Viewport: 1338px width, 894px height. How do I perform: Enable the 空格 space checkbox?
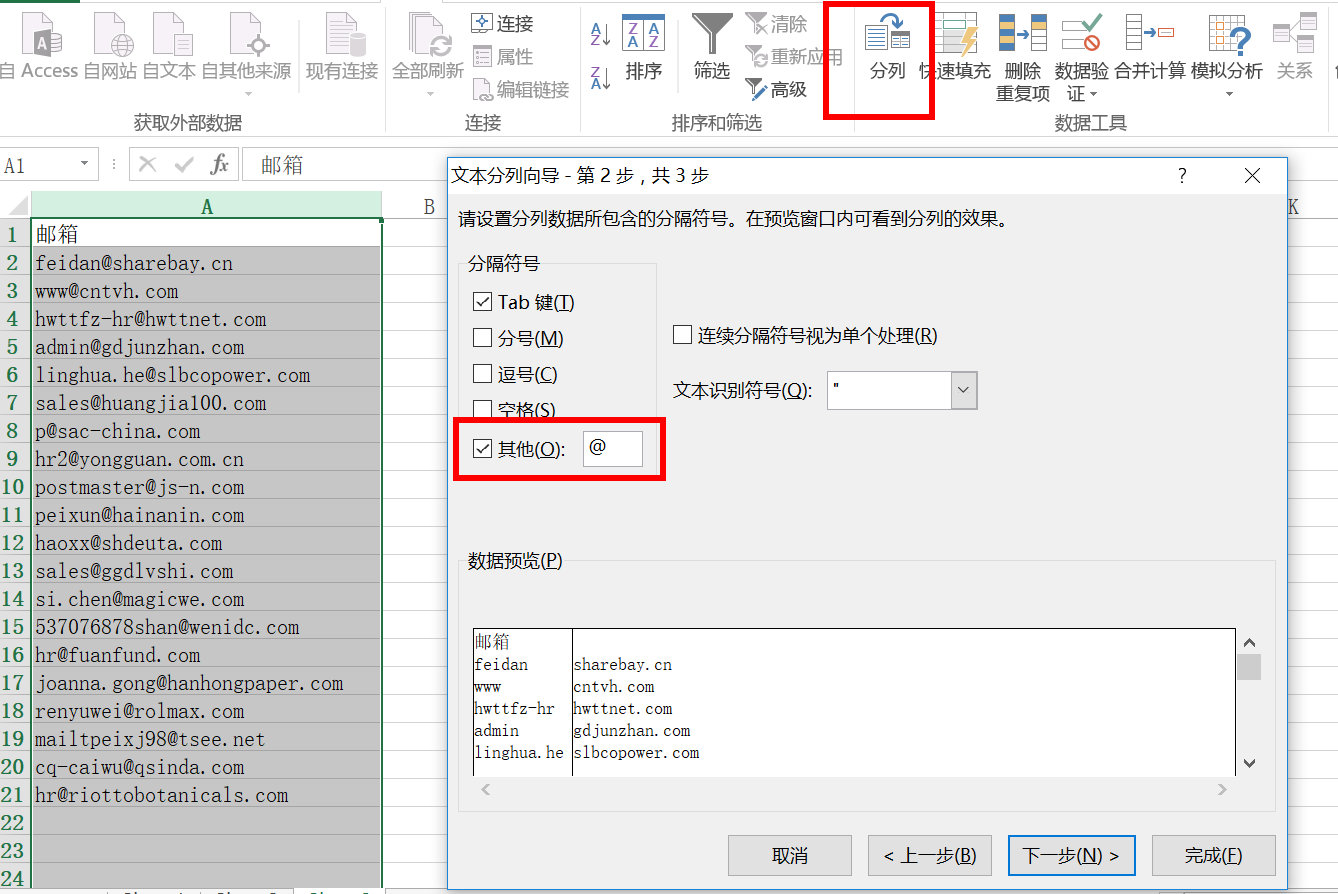click(482, 409)
